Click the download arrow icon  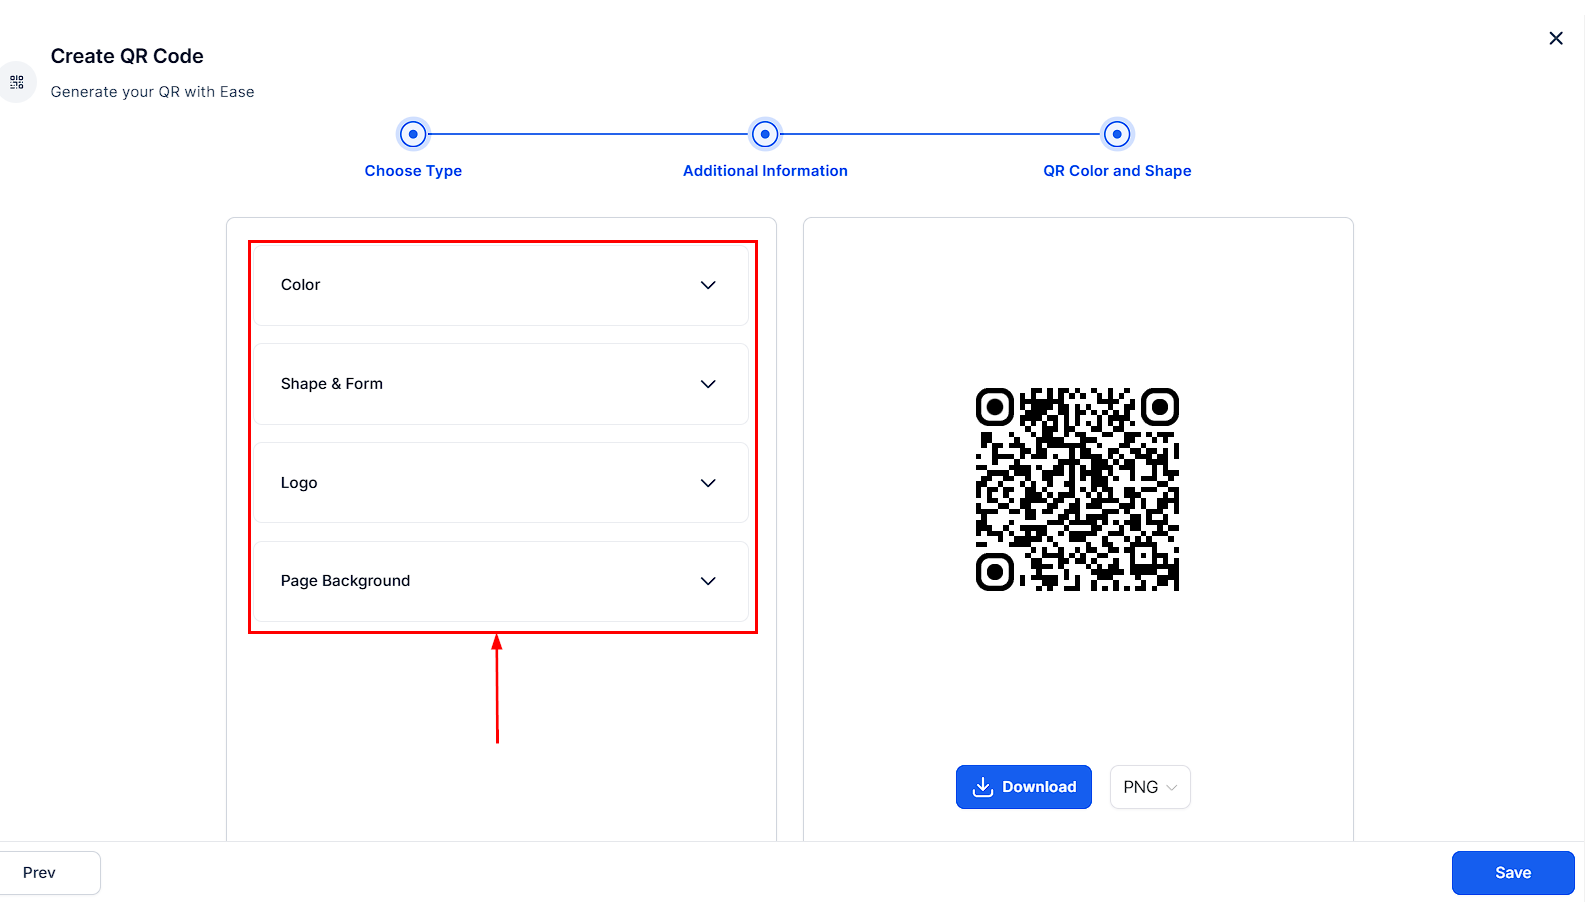(983, 787)
